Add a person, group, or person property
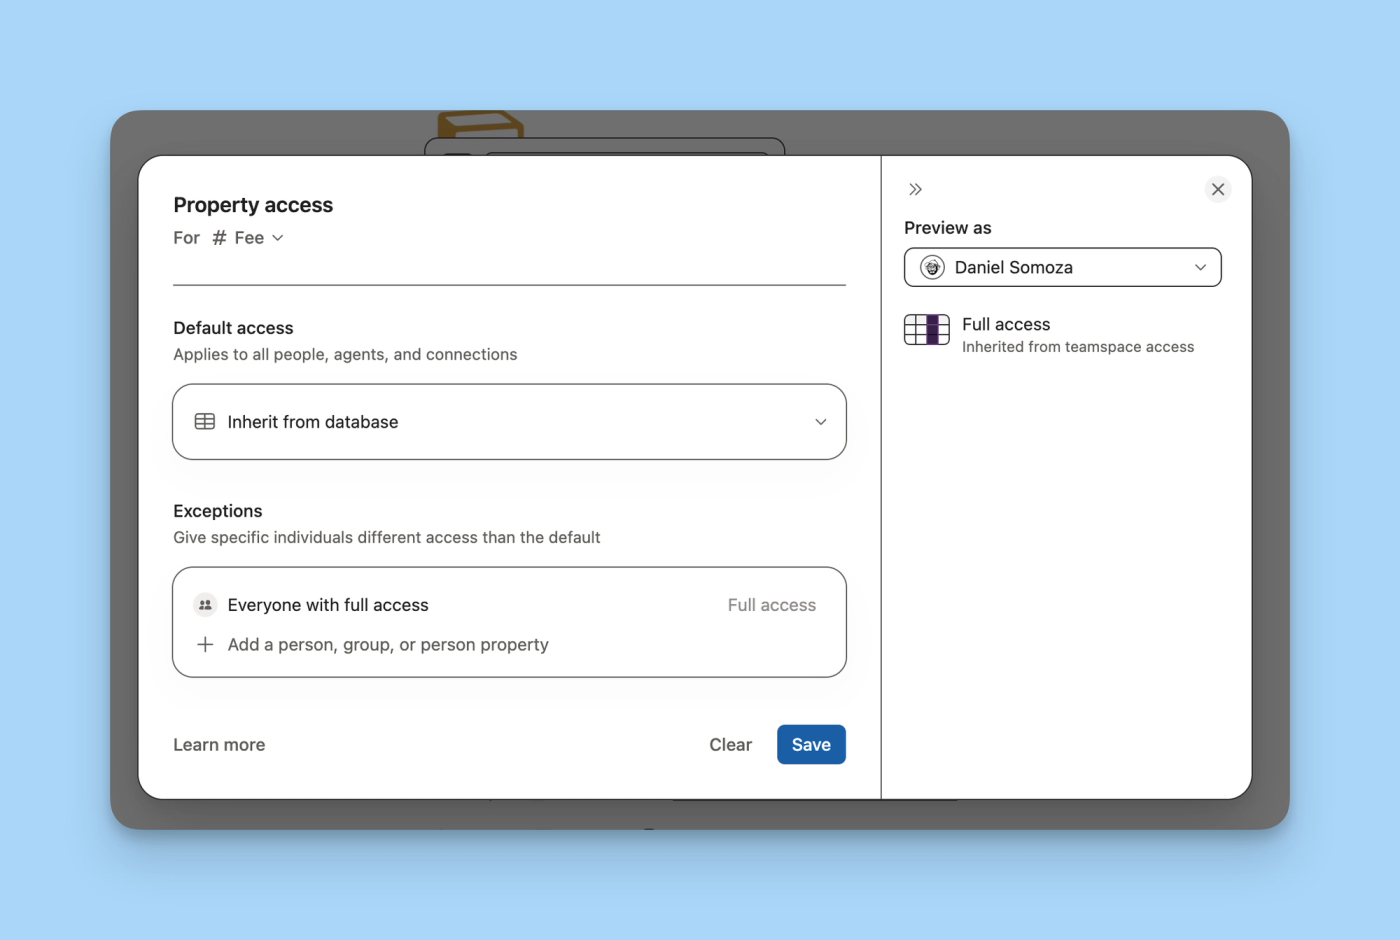1400x940 pixels. point(388,645)
